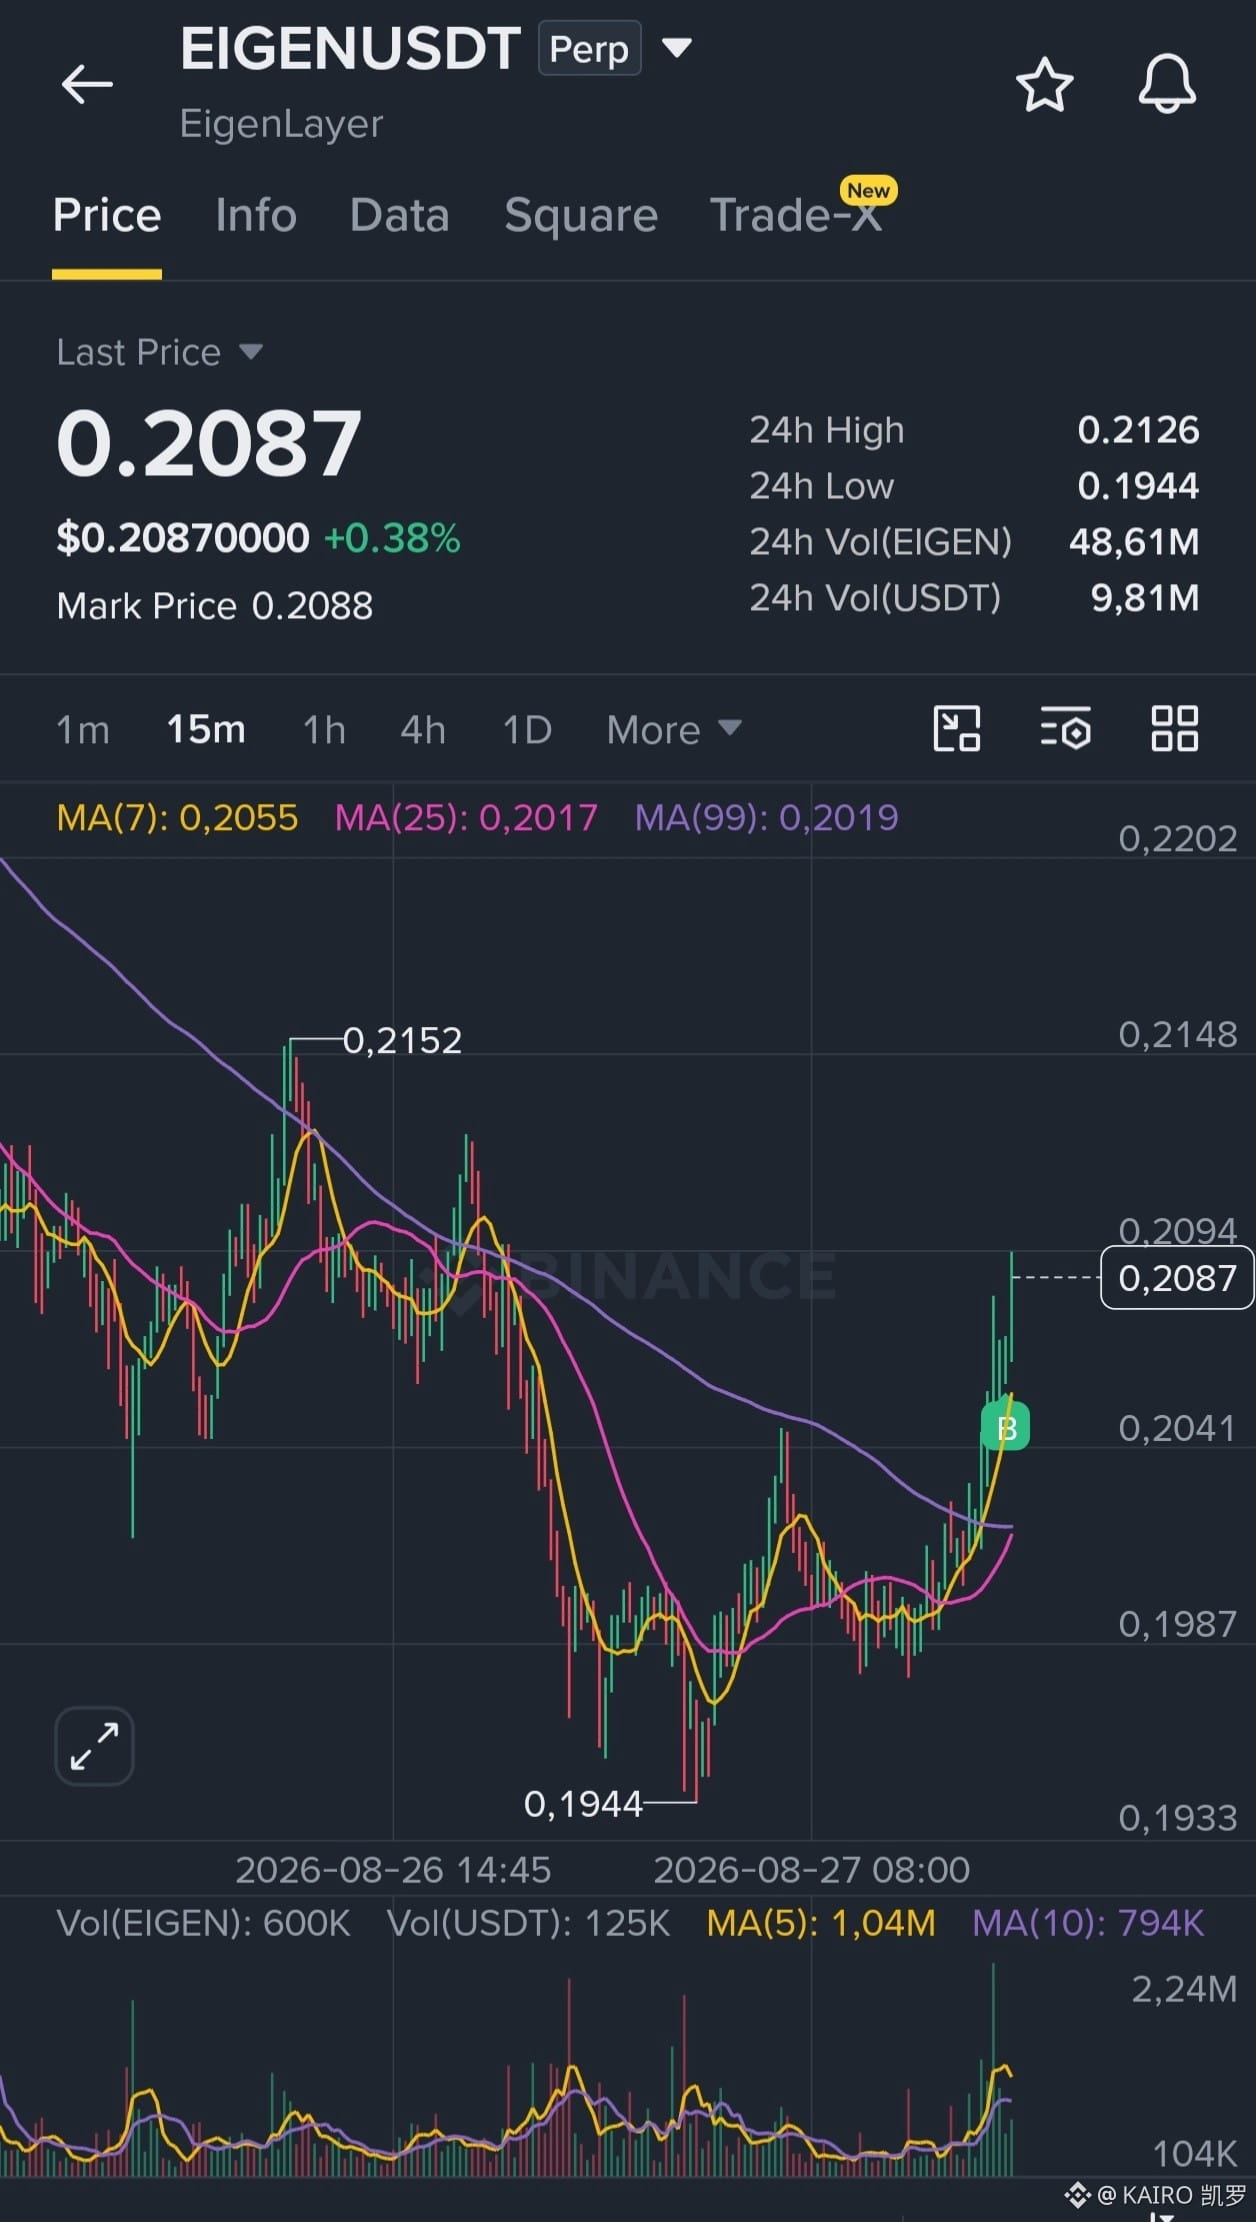Image resolution: width=1256 pixels, height=2222 pixels.
Task: Expand chart to fullscreen
Action: tap(94, 1746)
